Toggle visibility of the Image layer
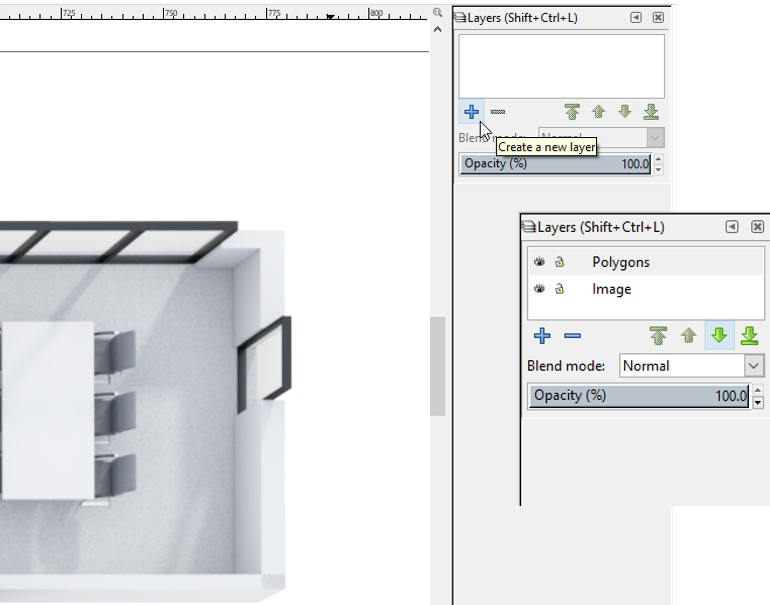Image resolution: width=770 pixels, height=605 pixels. tap(539, 289)
